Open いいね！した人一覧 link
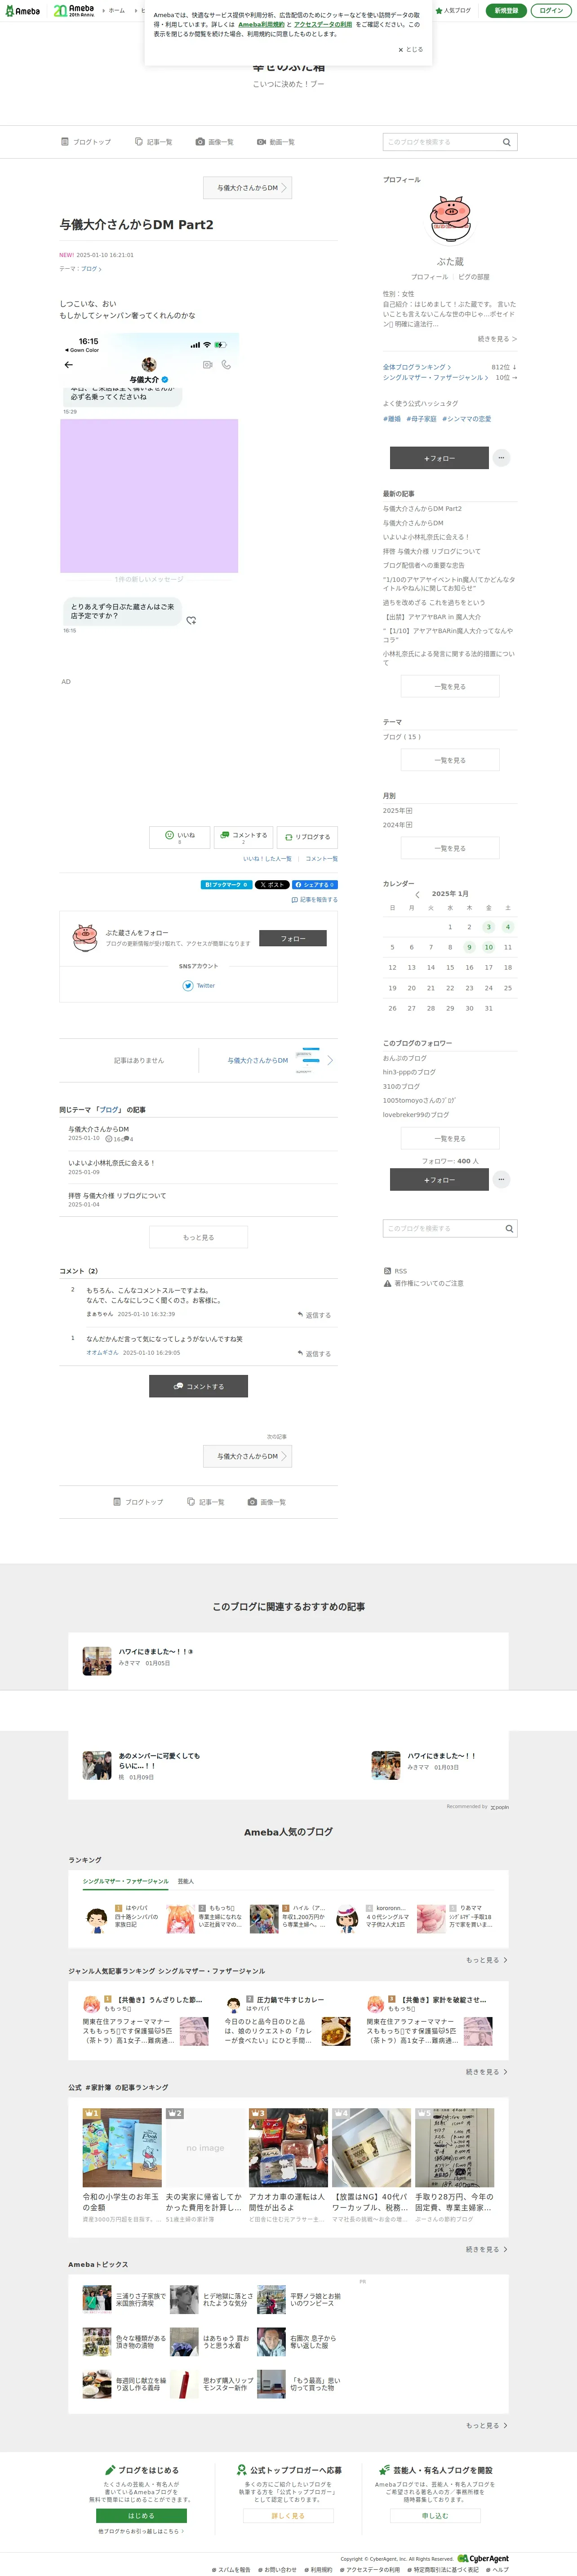Viewport: 577px width, 2576px height. point(268,859)
